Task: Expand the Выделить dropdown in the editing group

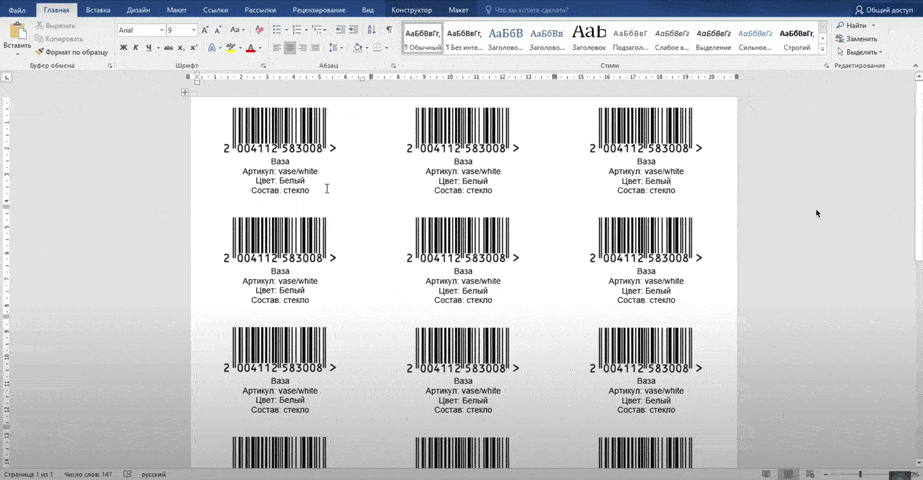Action: coord(860,52)
